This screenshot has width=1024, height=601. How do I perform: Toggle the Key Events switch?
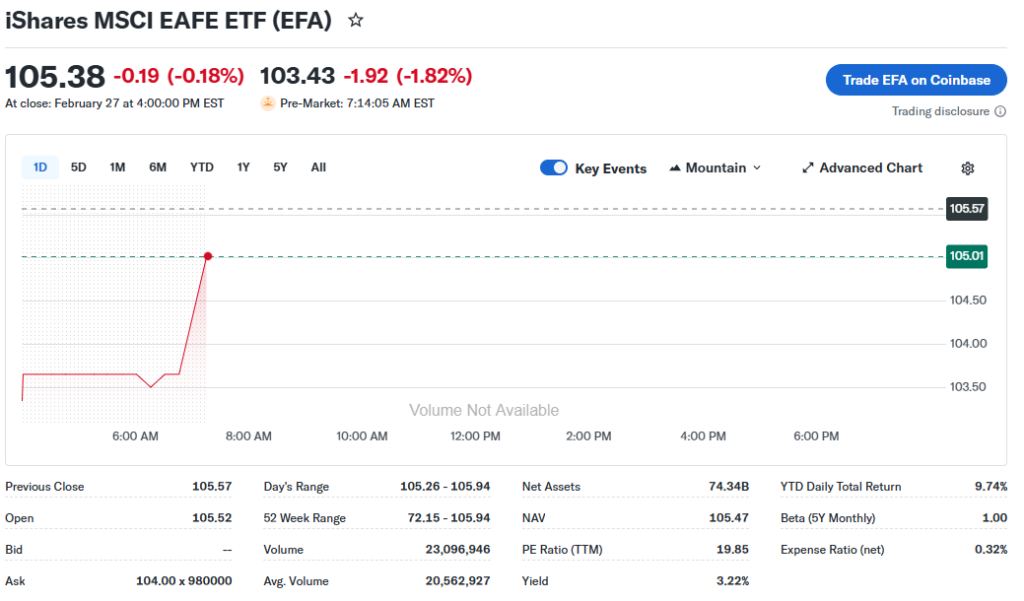pyautogui.click(x=554, y=168)
